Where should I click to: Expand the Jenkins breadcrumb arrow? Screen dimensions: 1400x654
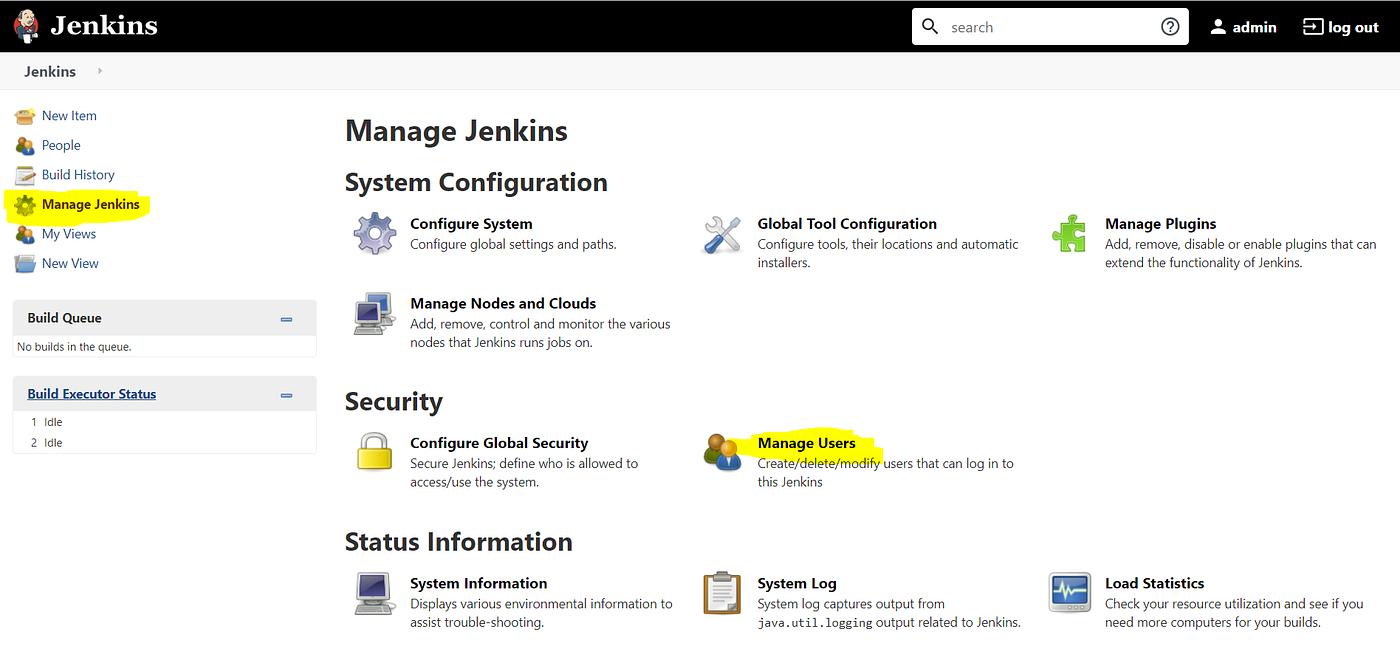coord(100,71)
